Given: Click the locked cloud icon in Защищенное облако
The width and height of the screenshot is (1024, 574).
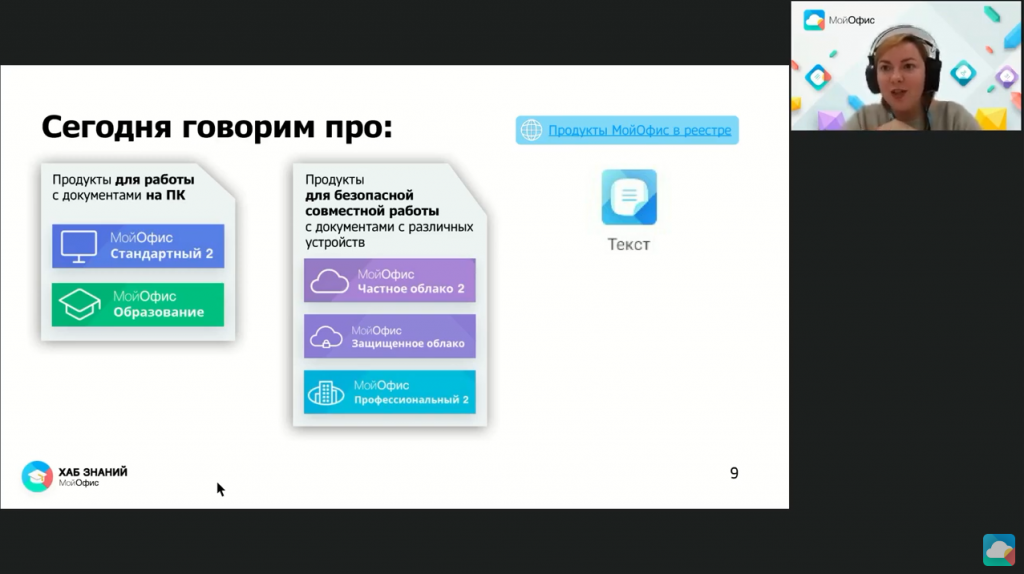Looking at the screenshot, I should 326,337.
